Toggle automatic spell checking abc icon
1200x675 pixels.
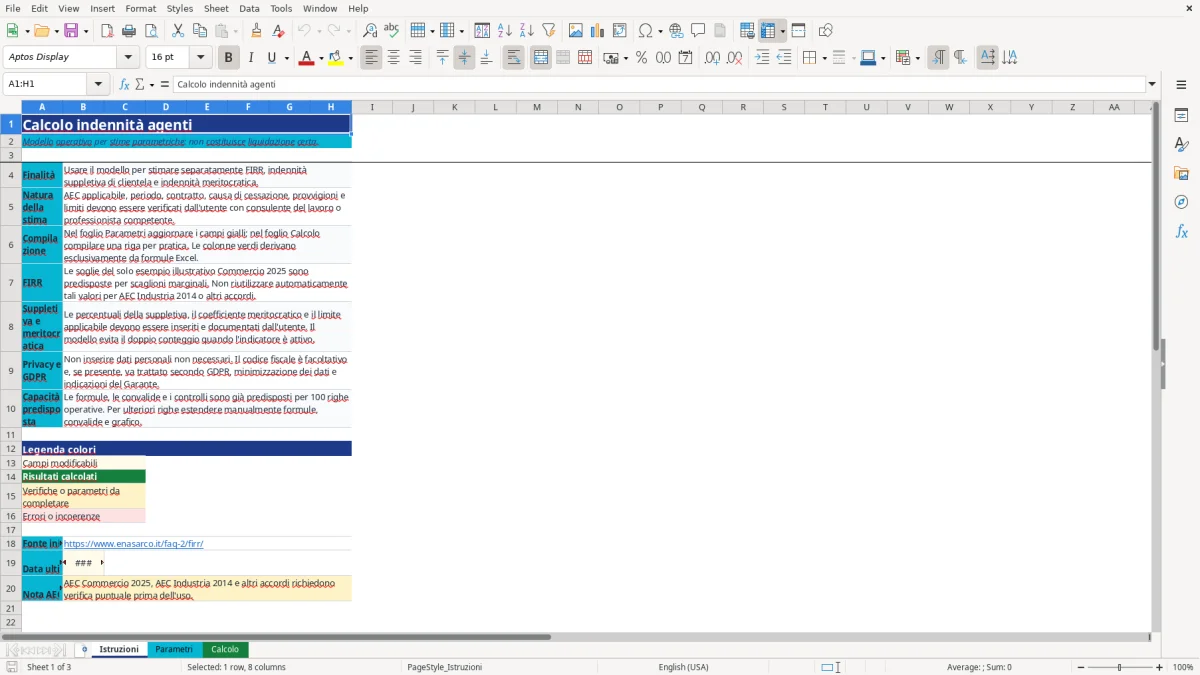tap(392, 31)
